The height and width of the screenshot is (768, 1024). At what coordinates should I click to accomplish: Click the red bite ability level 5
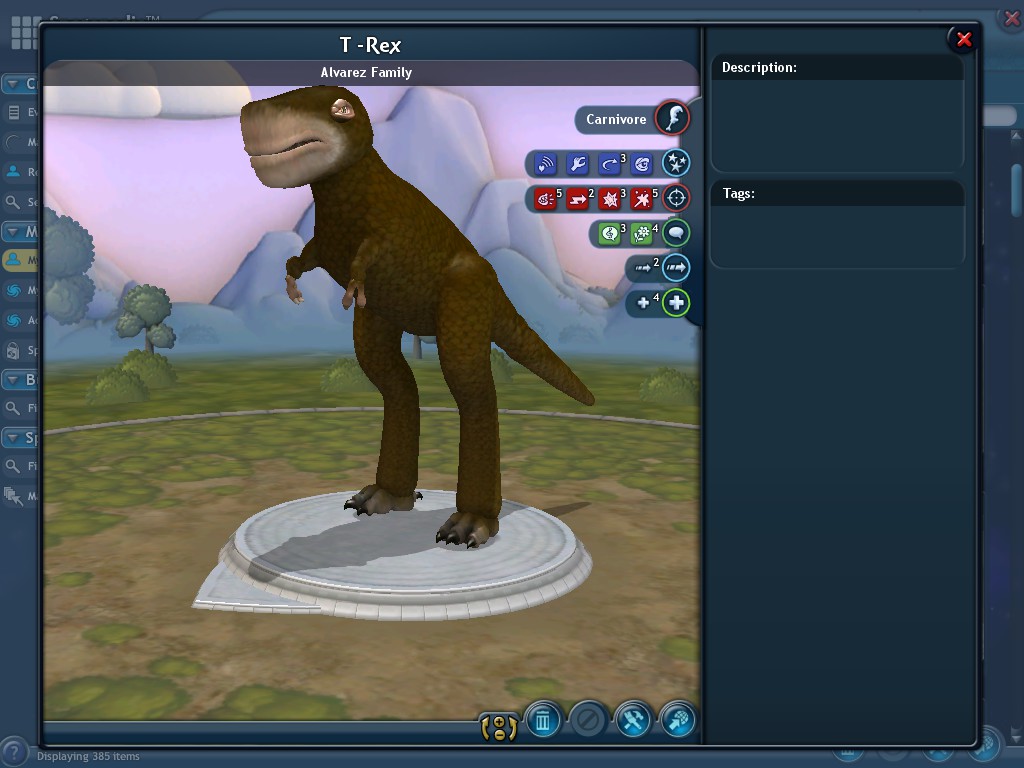coord(547,198)
